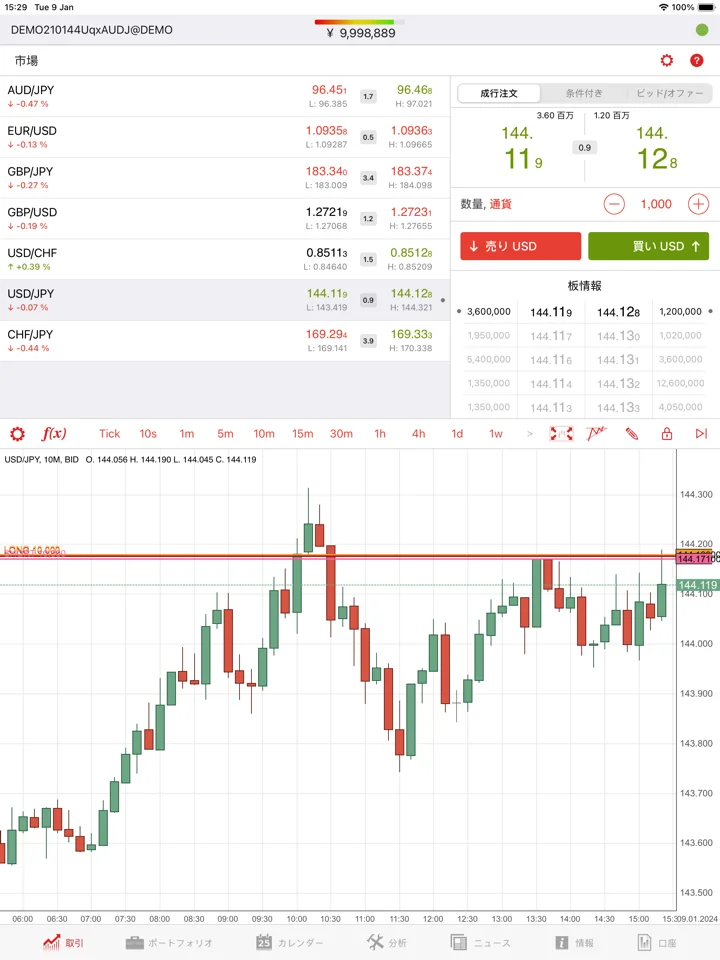Viewport: 720px width, 960px height.
Task: Toggle chart fullscreen expand icon
Action: click(561, 434)
